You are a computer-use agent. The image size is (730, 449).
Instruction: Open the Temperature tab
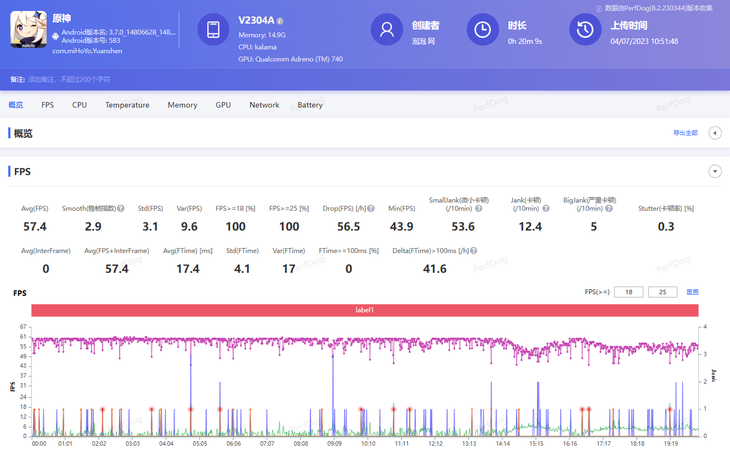tap(127, 105)
